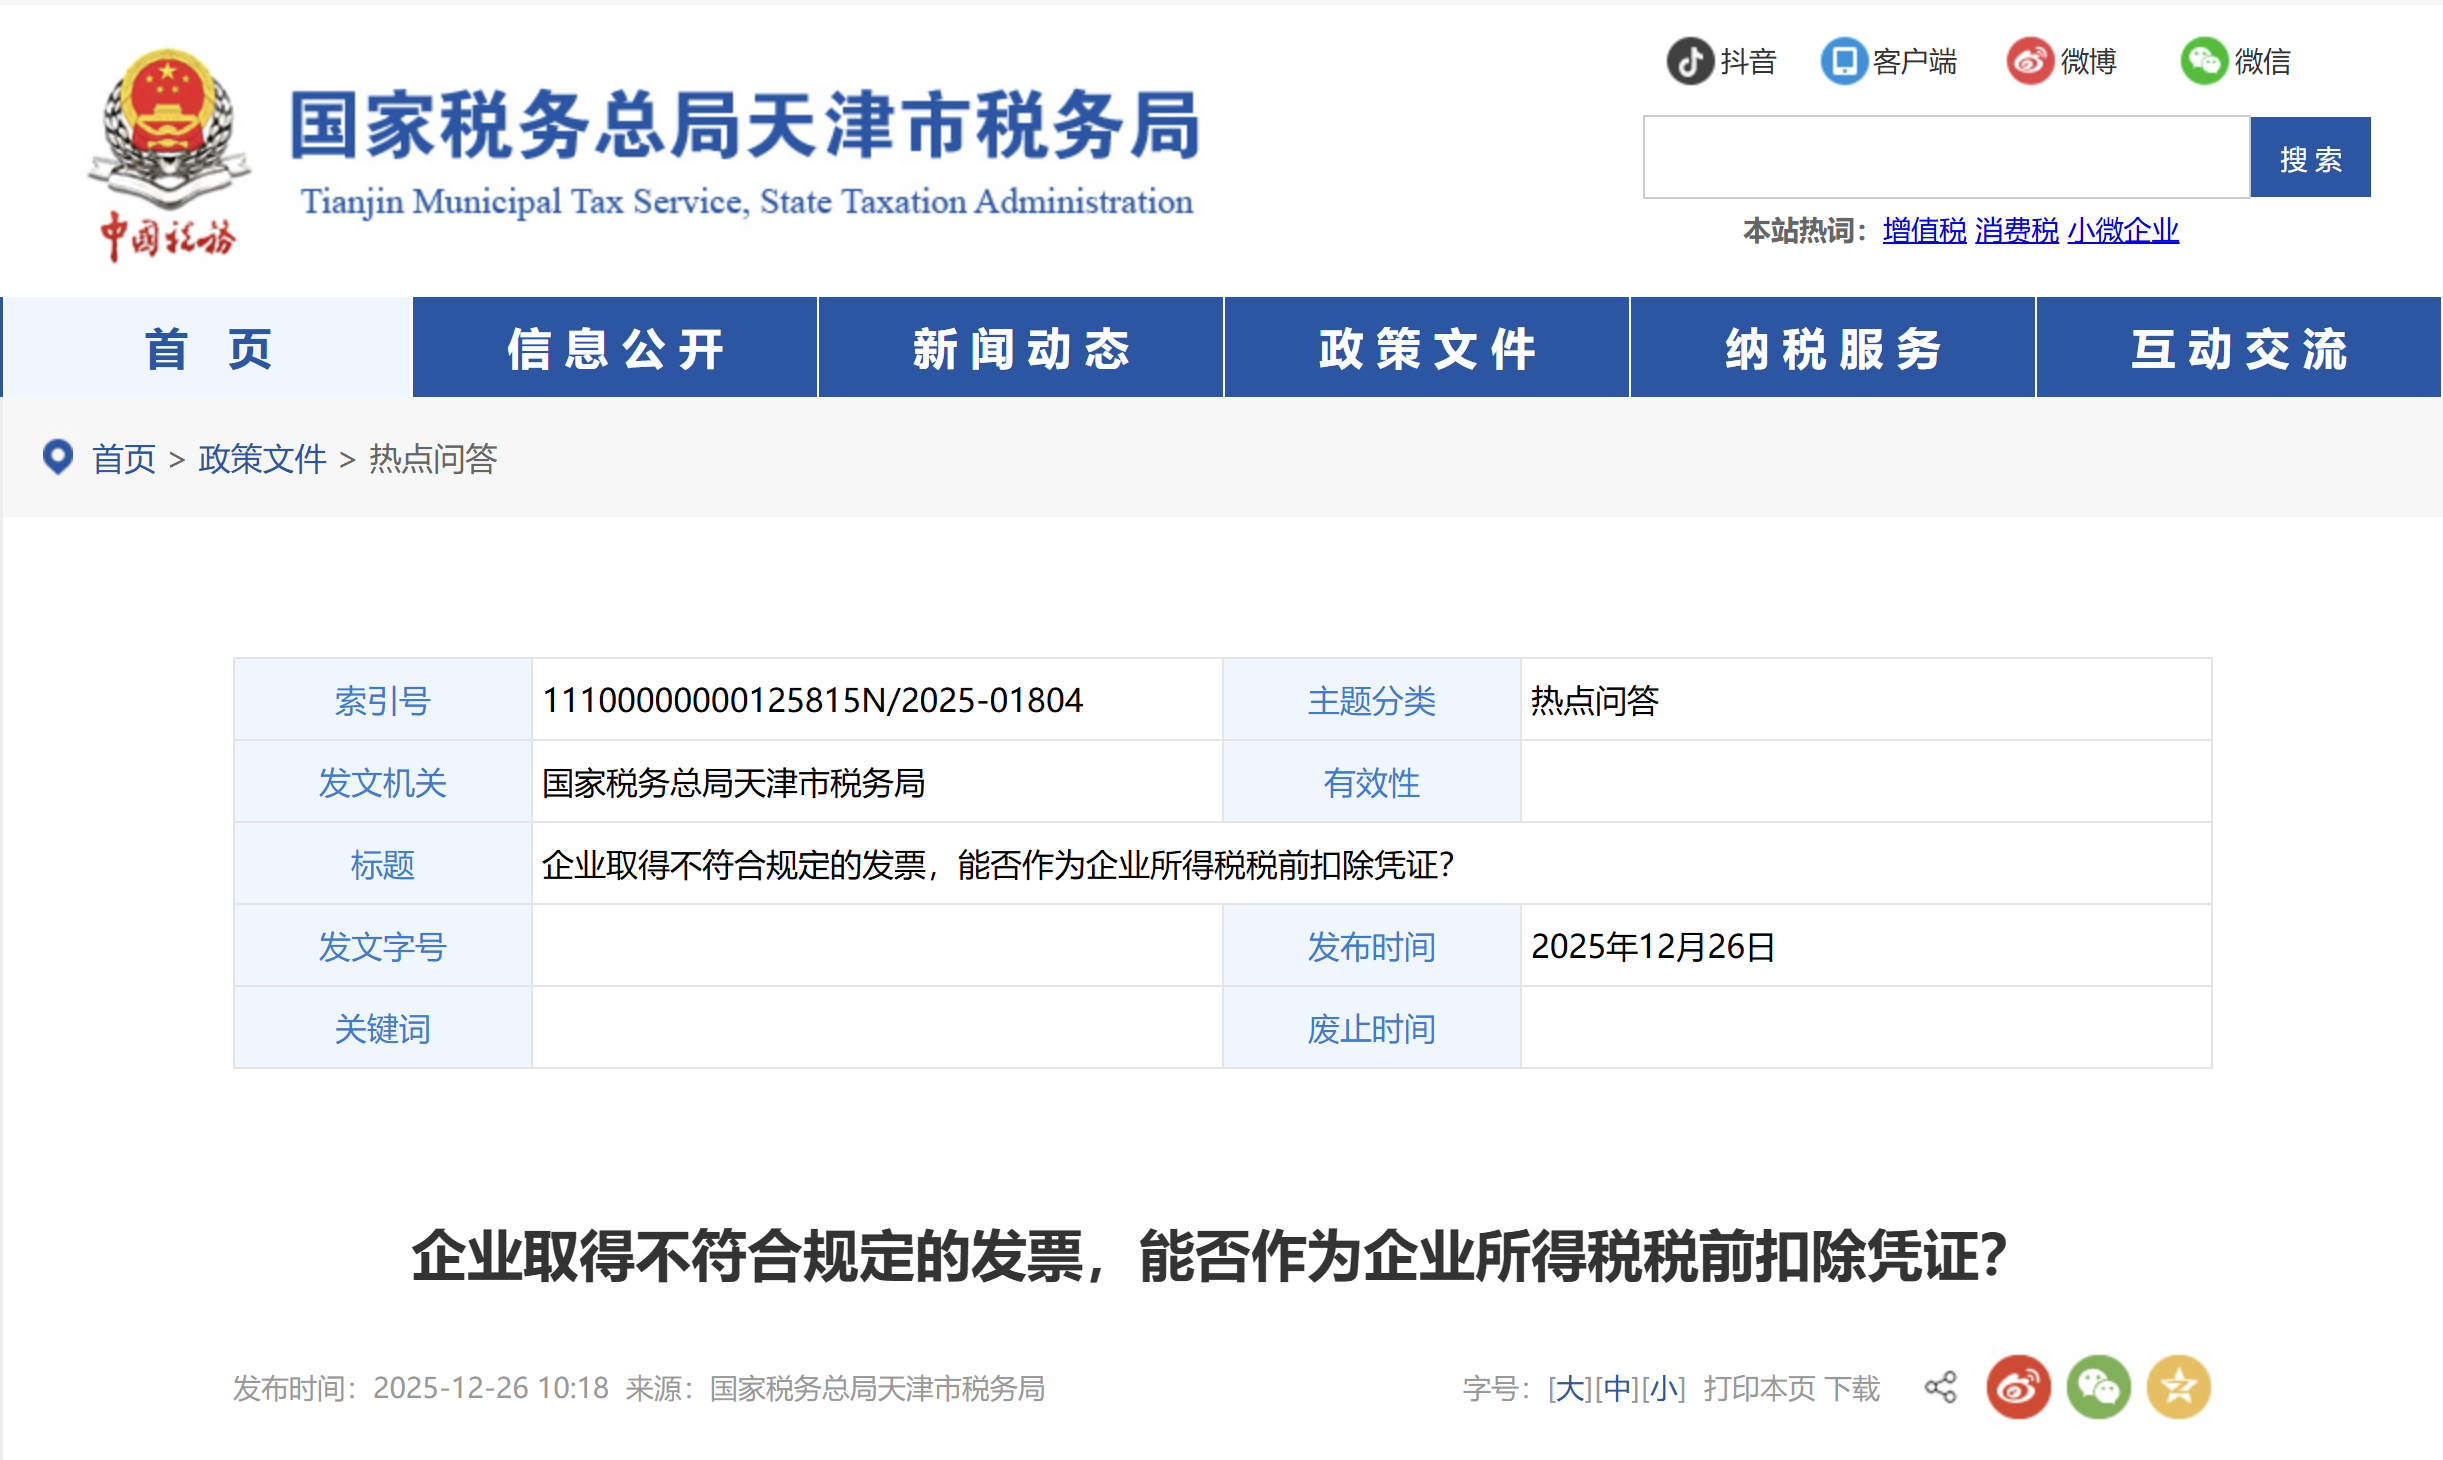Click the index number 11100000000125815N/2025-01804
Viewport: 2443px width, 1460px height.
click(x=812, y=700)
